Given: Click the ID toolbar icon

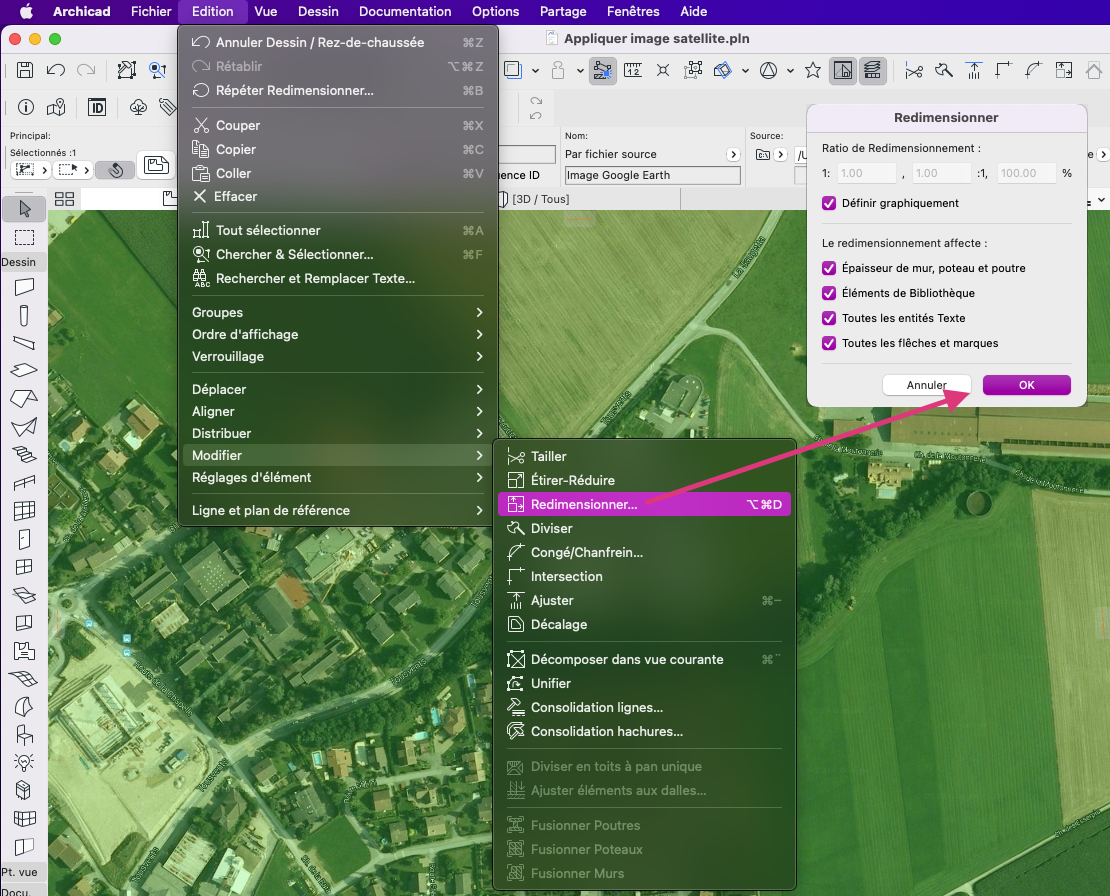Looking at the screenshot, I should coord(97,107).
